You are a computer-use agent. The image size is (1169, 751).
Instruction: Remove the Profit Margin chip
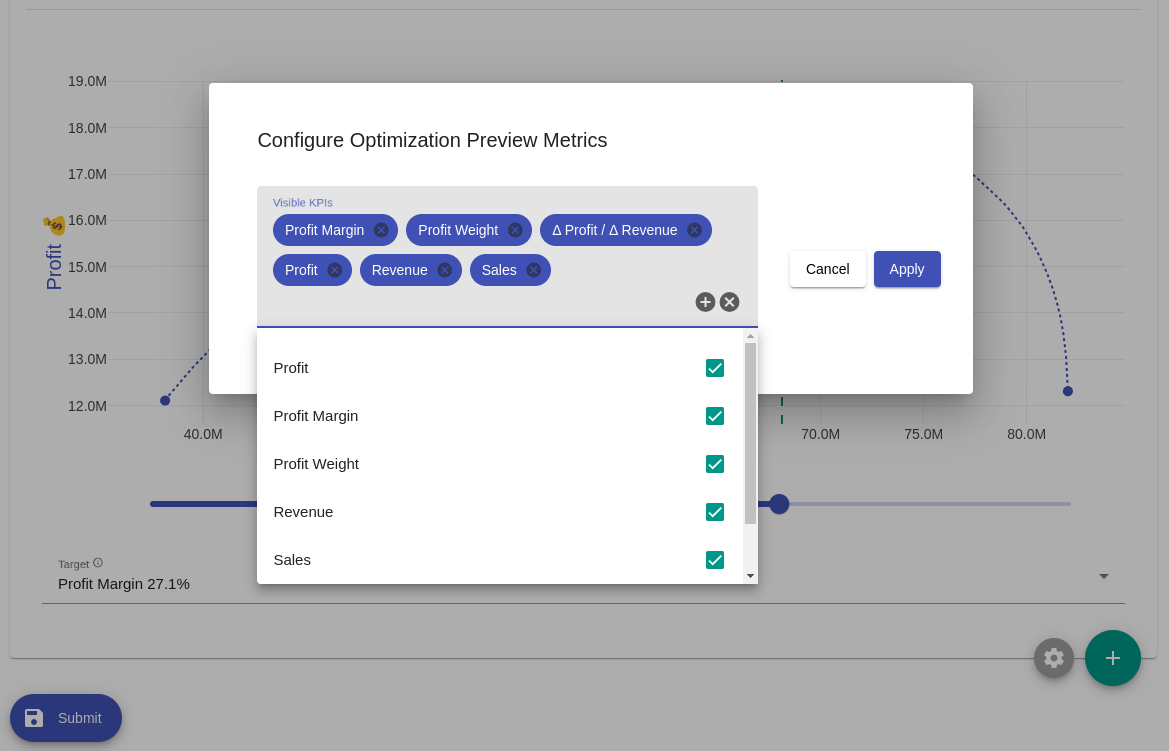[x=381, y=230]
